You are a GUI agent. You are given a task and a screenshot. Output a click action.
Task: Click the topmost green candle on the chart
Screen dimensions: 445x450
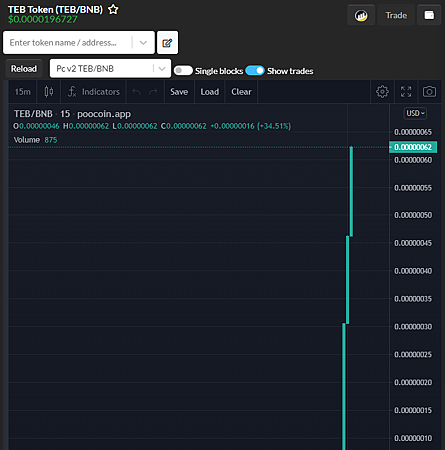tap(351, 191)
